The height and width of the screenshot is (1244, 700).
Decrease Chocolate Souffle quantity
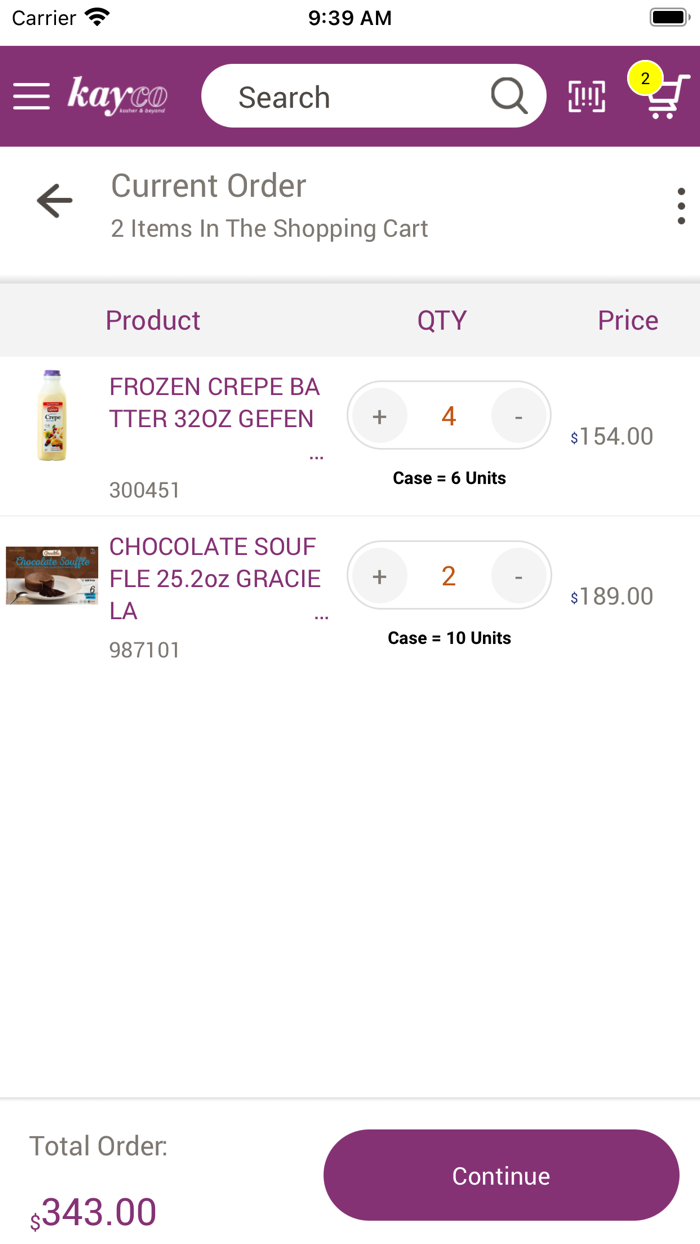pos(518,576)
